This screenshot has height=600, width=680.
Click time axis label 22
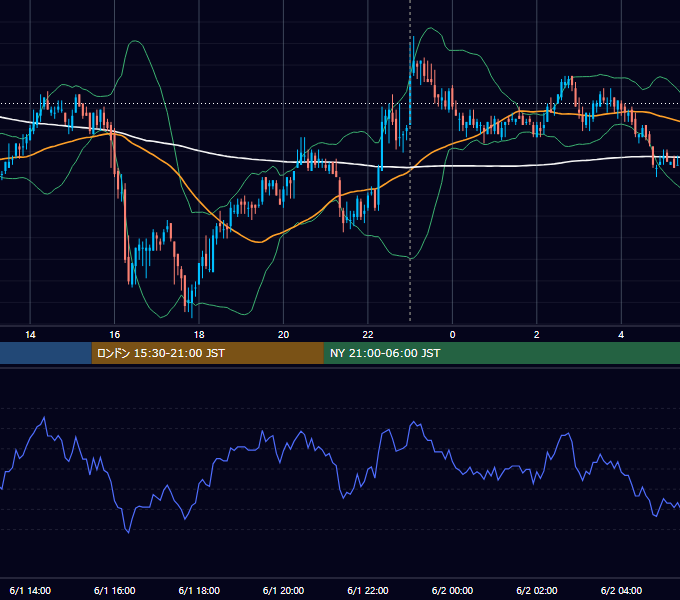tap(368, 335)
